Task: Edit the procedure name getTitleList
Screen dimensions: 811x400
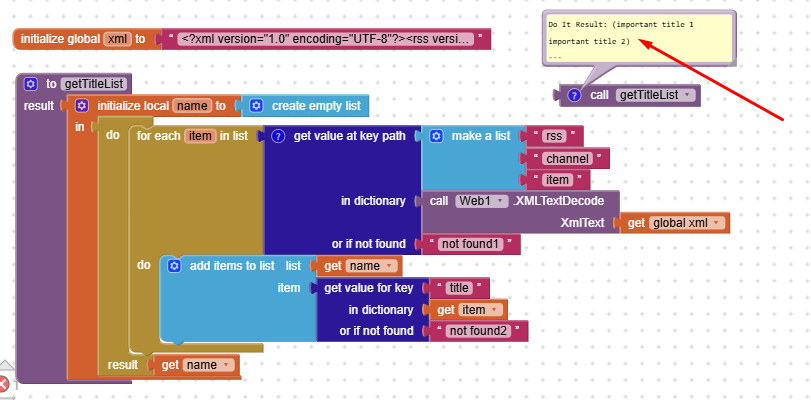Action: click(x=93, y=84)
